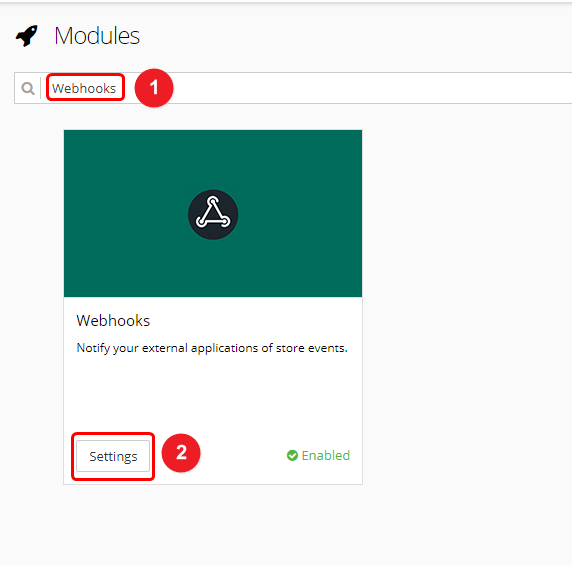This screenshot has width=572, height=565.
Task: Focus the modules search field
Action: tap(293, 88)
